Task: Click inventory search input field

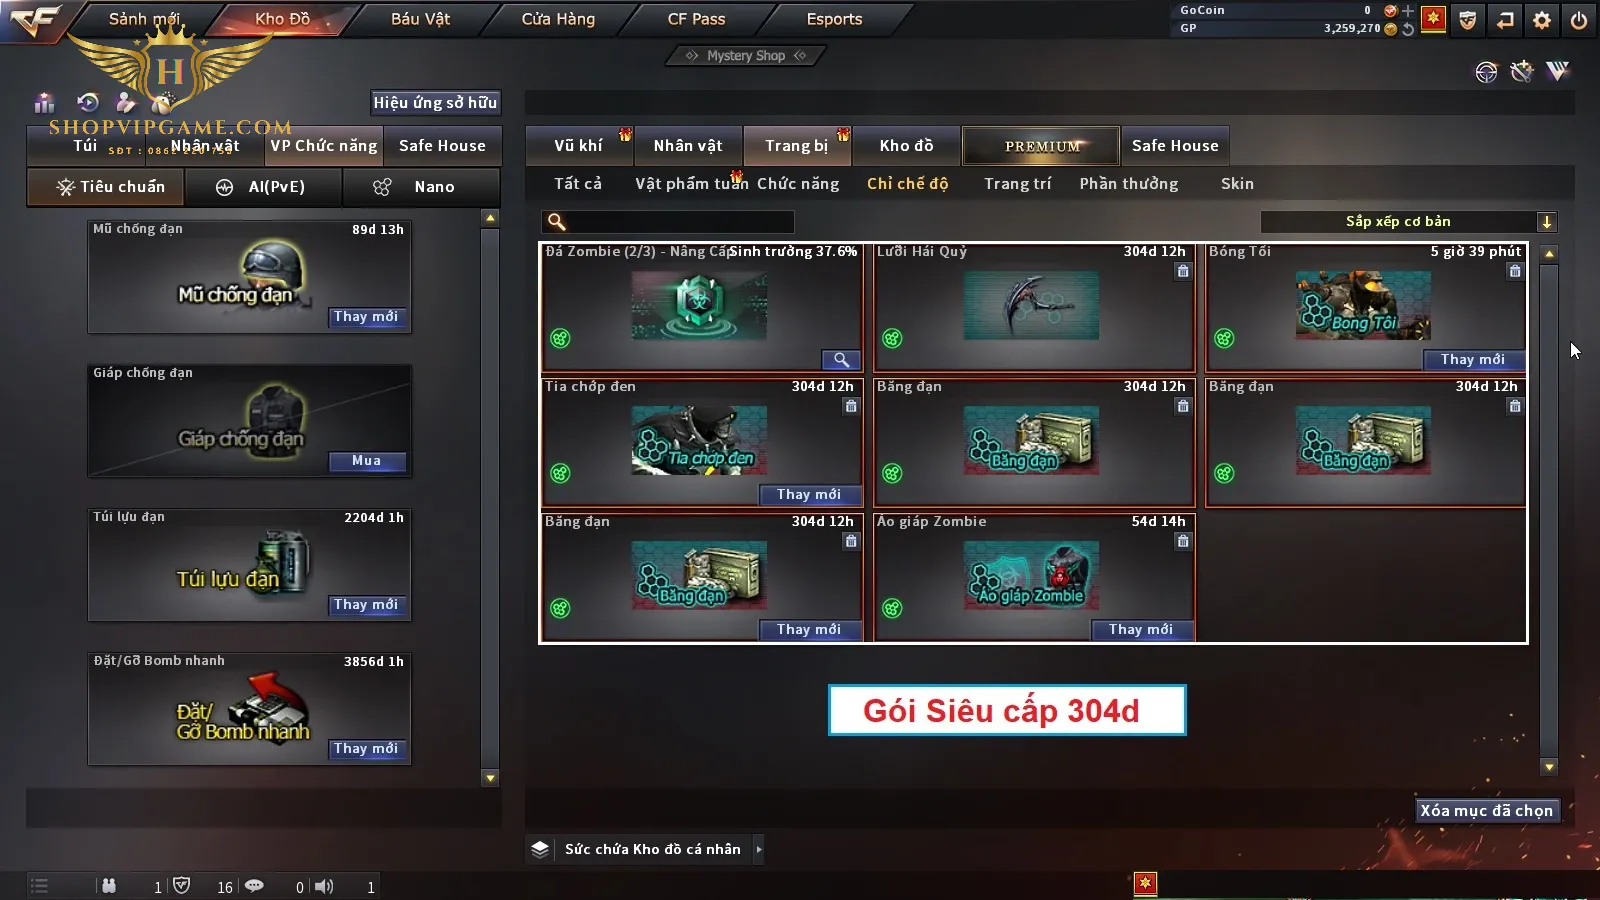Action: click(668, 222)
